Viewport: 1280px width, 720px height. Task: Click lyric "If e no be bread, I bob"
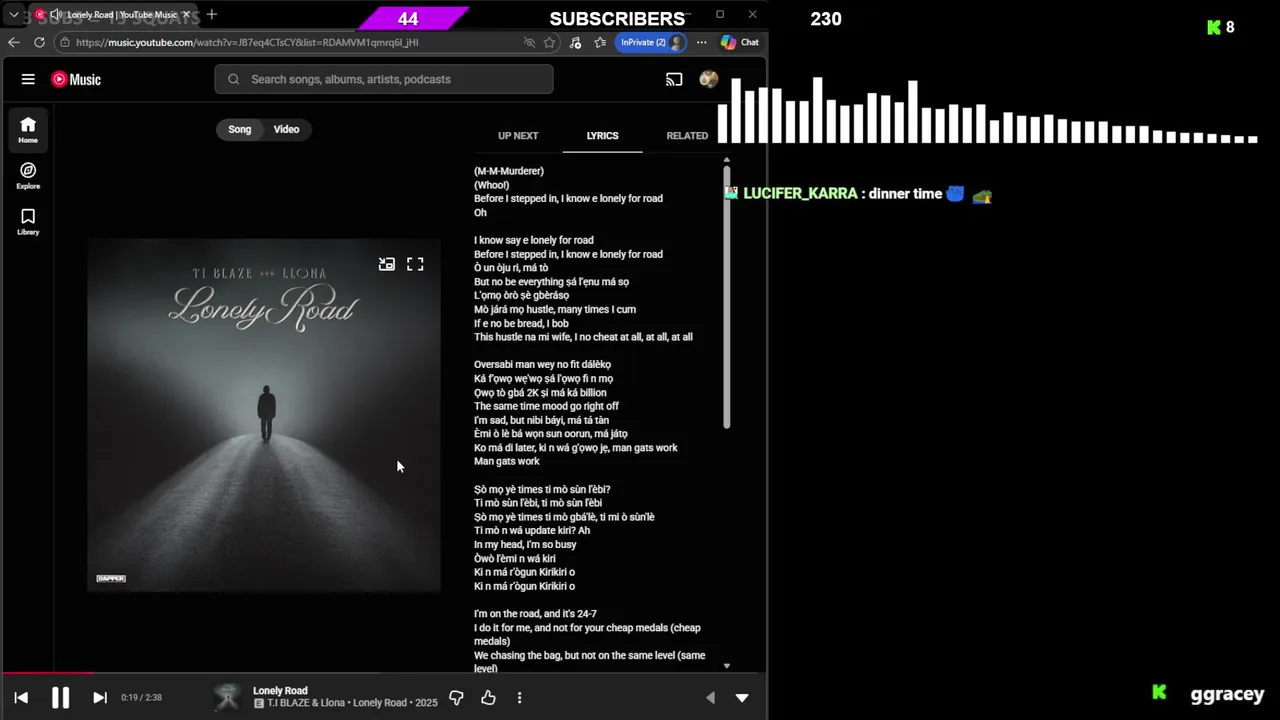click(x=521, y=323)
